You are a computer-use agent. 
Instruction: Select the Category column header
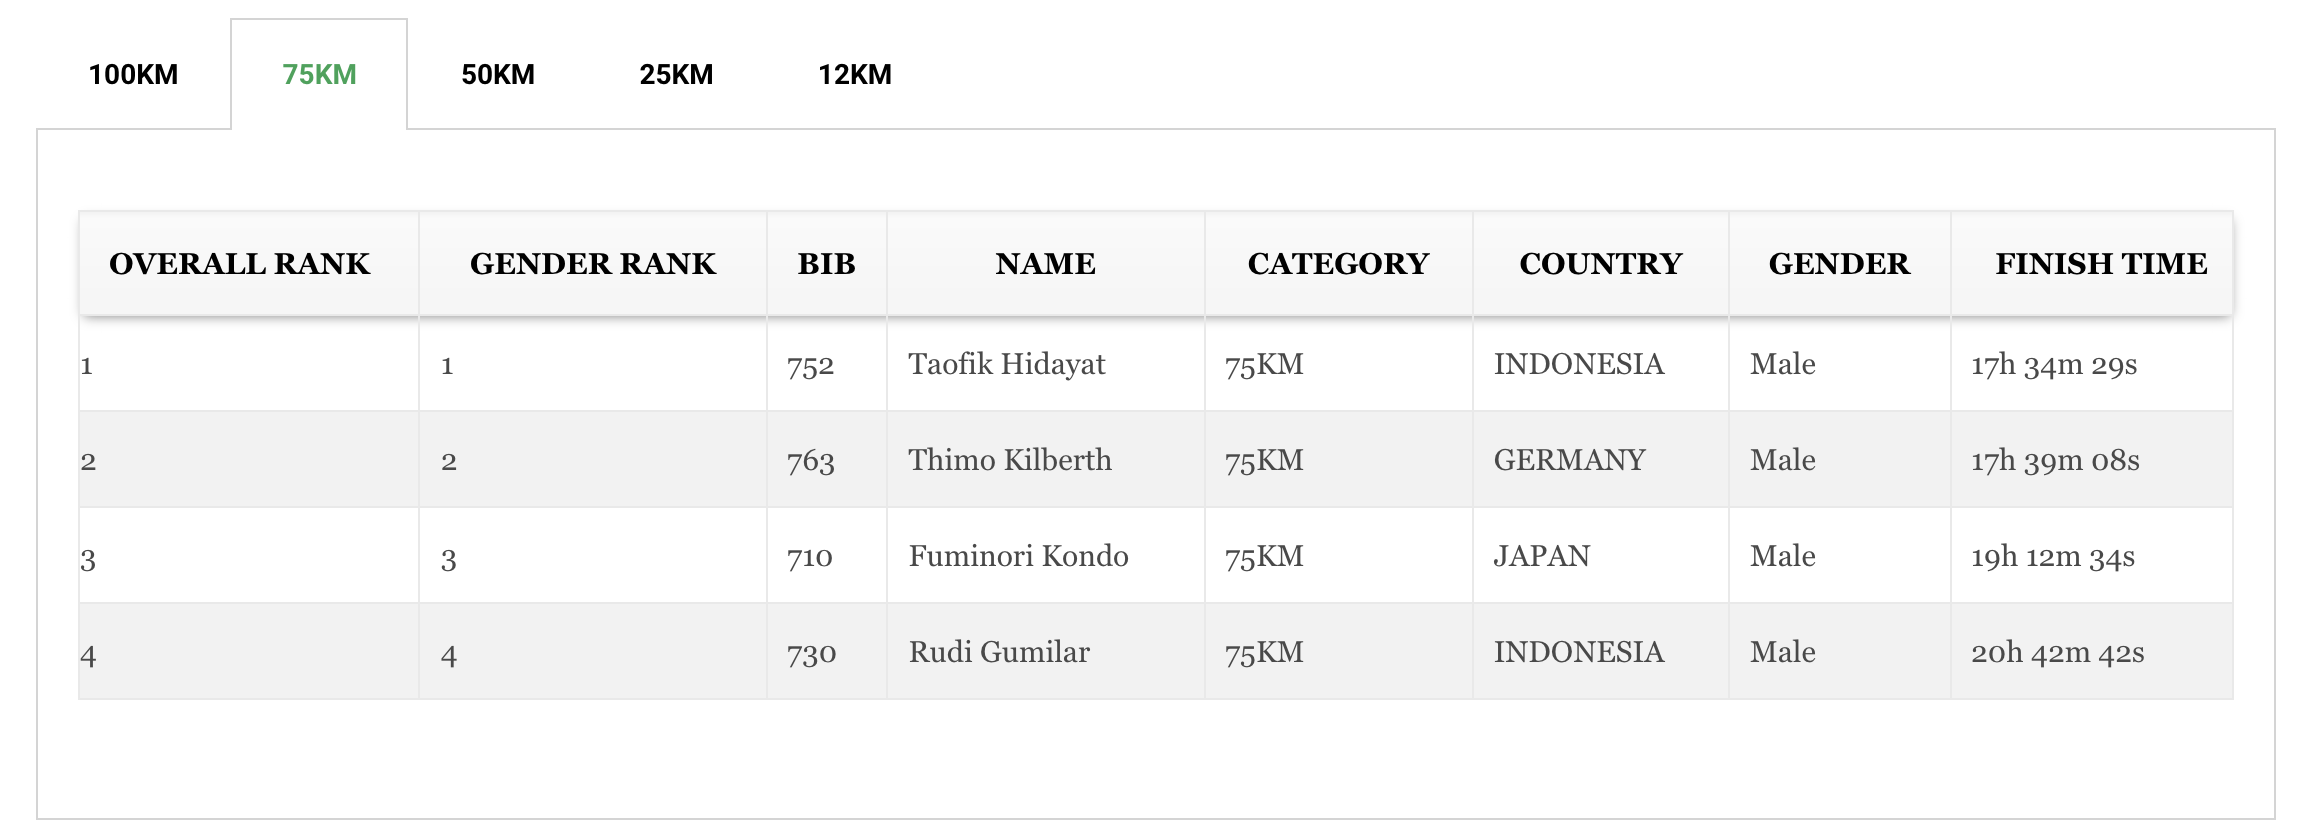pyautogui.click(x=1338, y=264)
